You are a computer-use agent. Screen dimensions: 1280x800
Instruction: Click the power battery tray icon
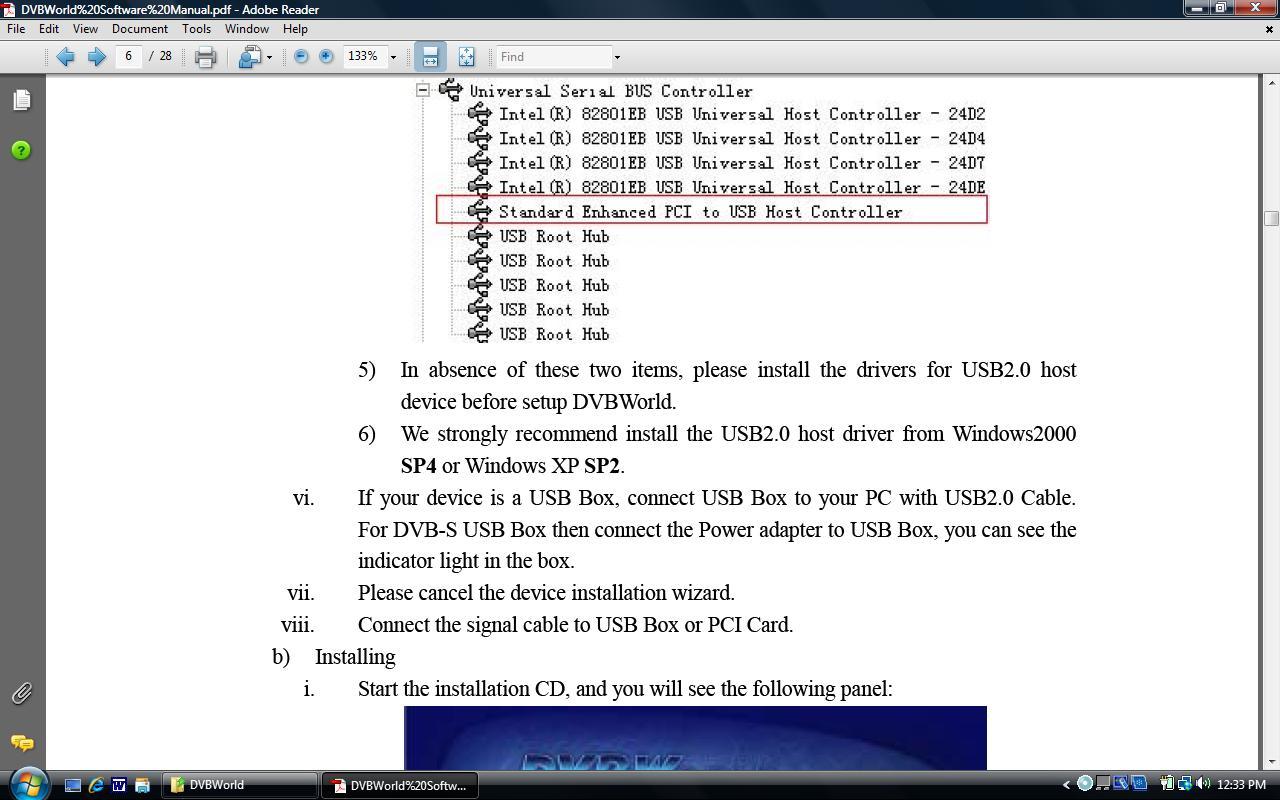(x=1166, y=784)
